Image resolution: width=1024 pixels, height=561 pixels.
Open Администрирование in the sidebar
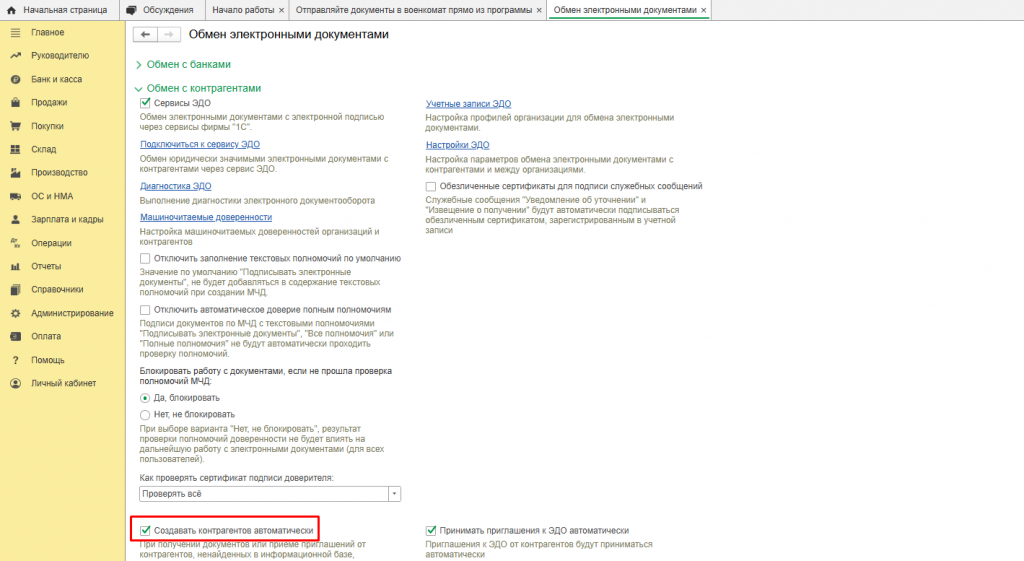click(x=72, y=313)
